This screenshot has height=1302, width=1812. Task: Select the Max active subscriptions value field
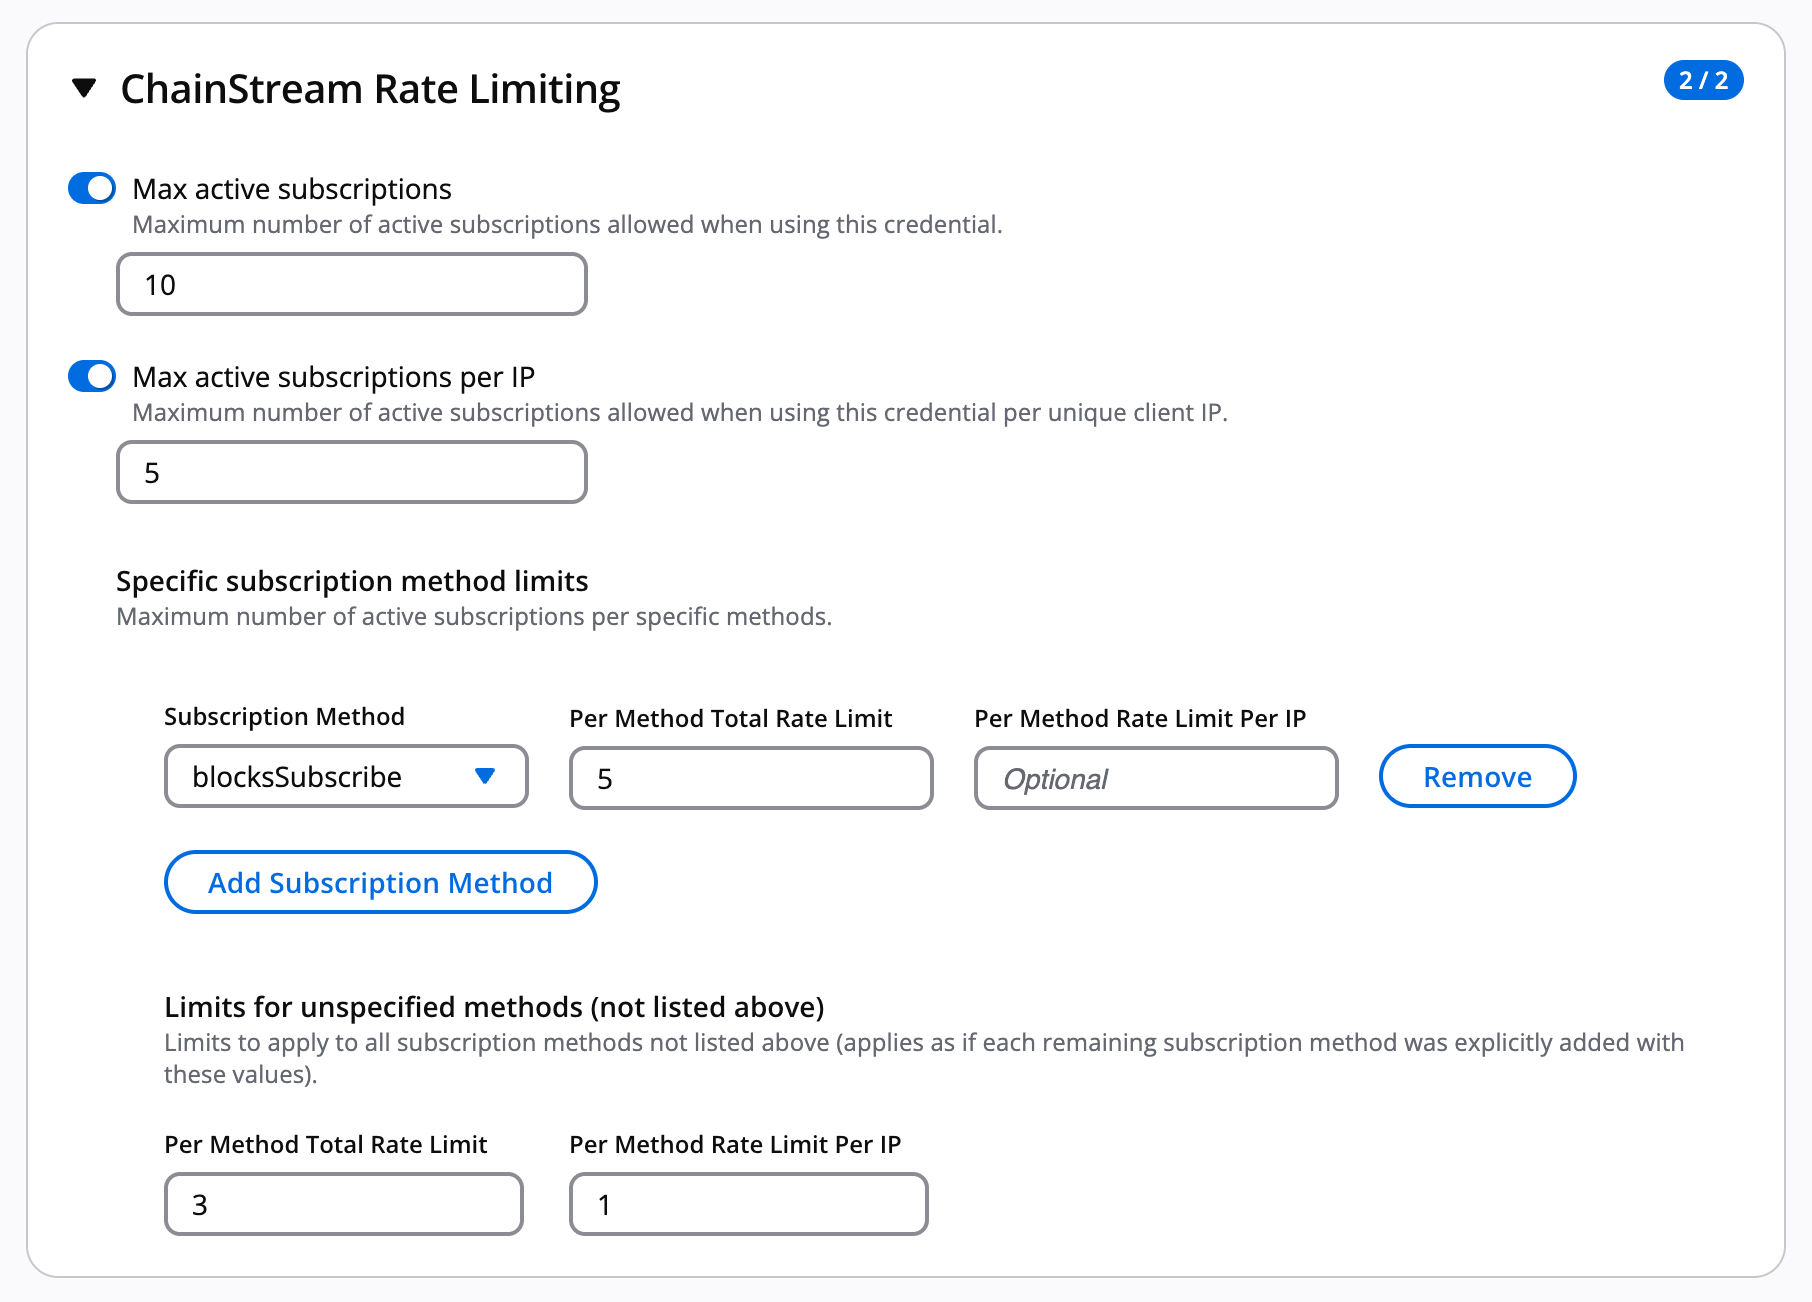click(351, 284)
